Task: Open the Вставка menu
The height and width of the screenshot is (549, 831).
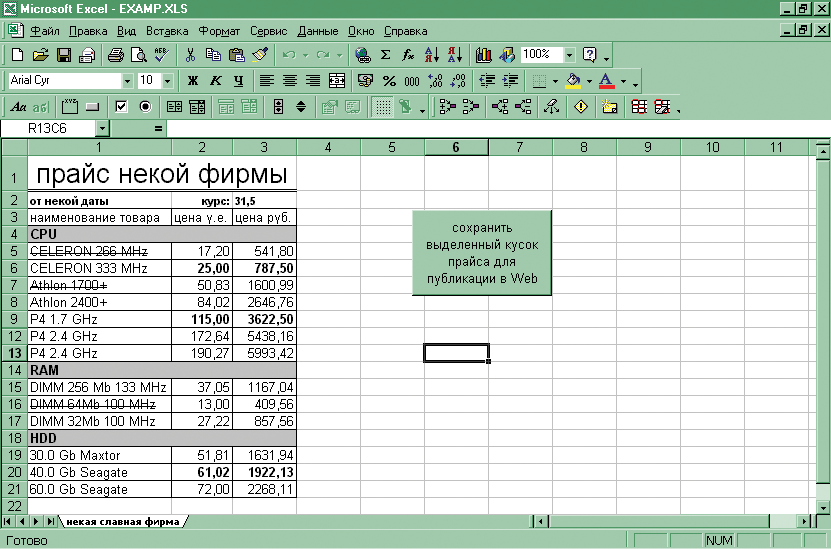Action: click(x=167, y=31)
